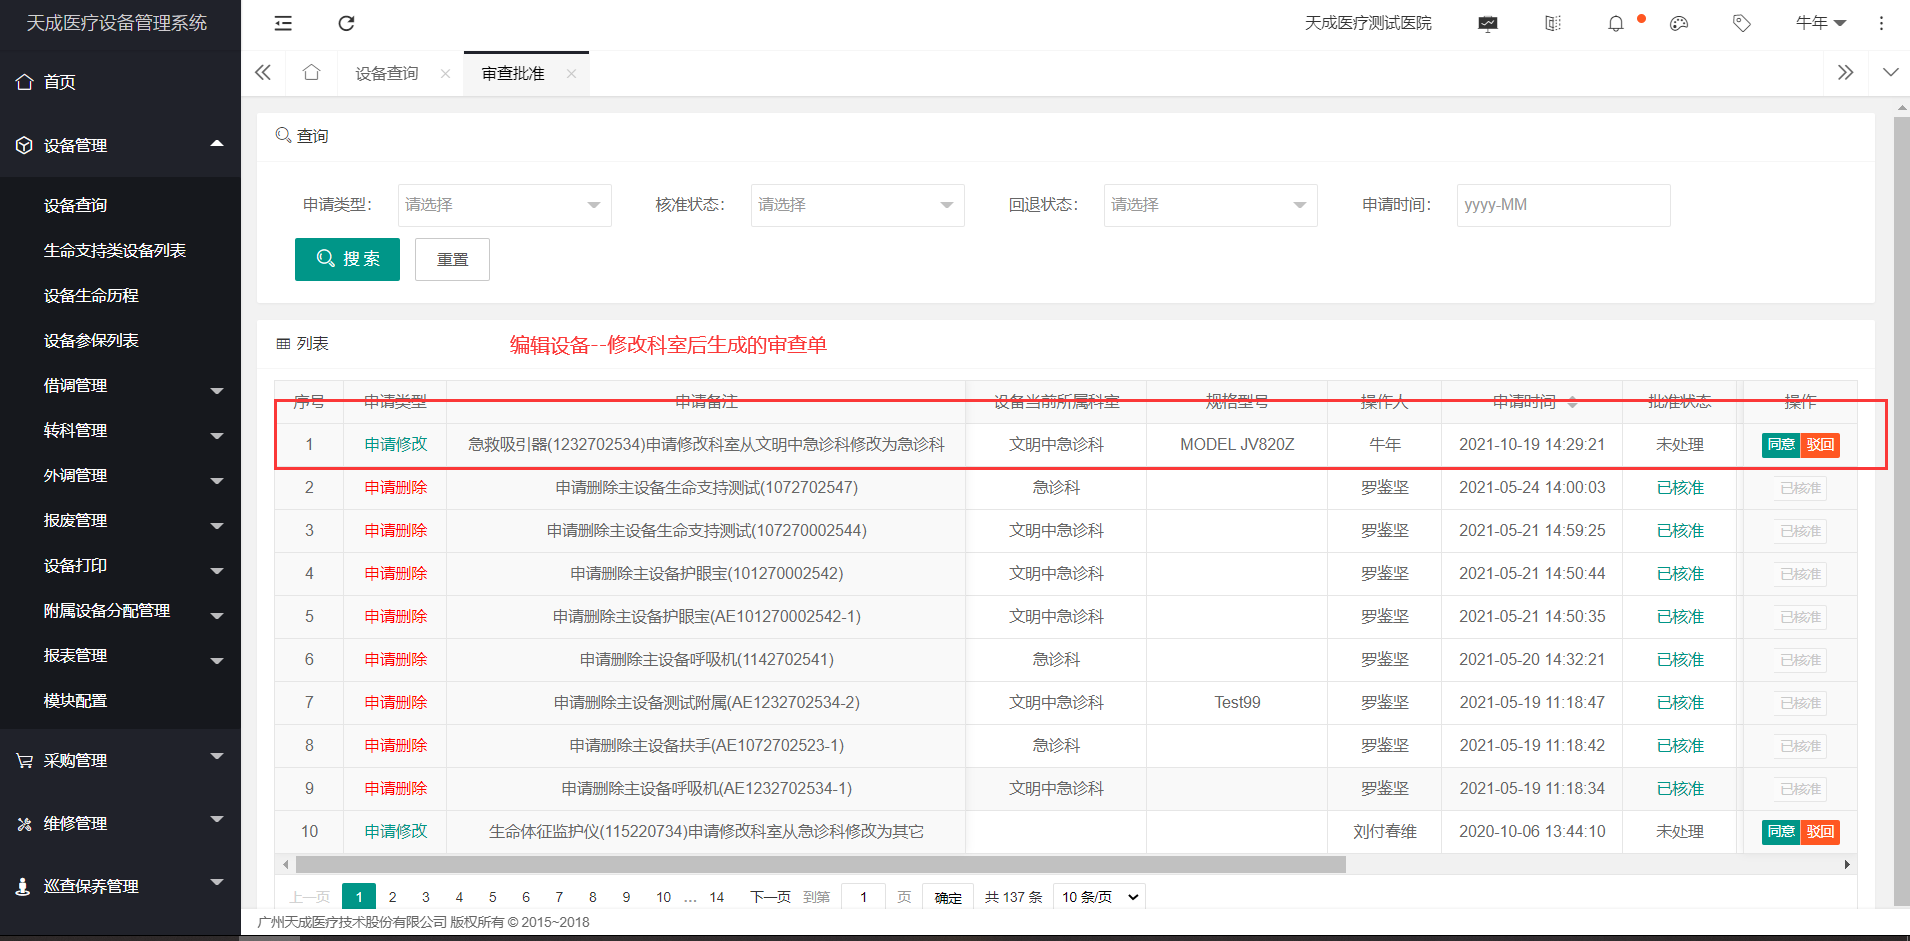Go to page 5 in pagination
This screenshot has width=1910, height=941.
point(492,897)
